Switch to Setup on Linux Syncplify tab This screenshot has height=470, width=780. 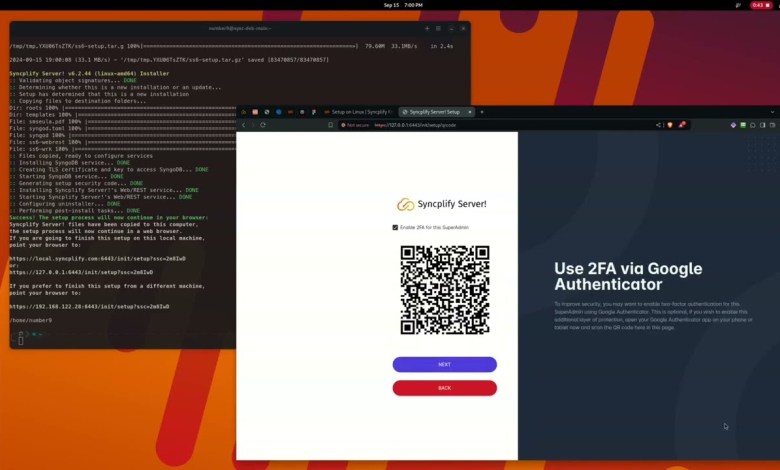coord(360,112)
